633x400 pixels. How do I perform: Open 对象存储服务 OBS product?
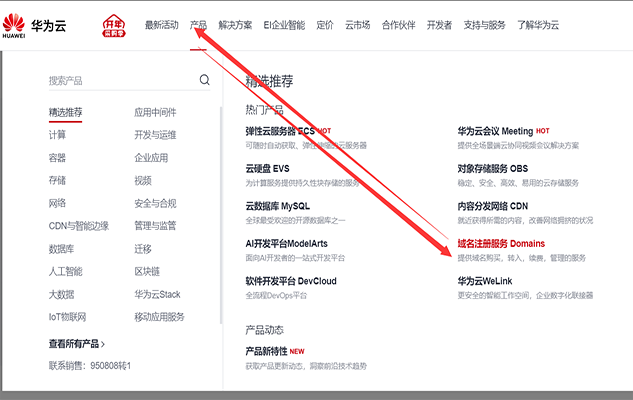click(x=493, y=169)
